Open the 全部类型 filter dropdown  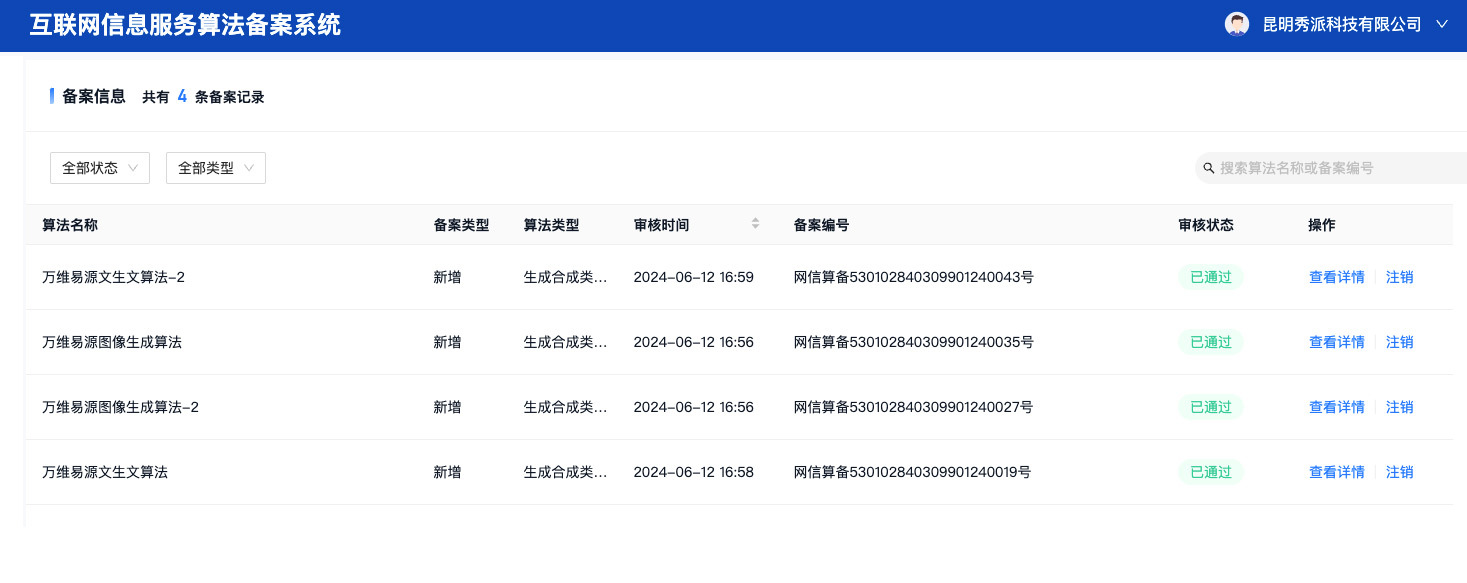[216, 168]
